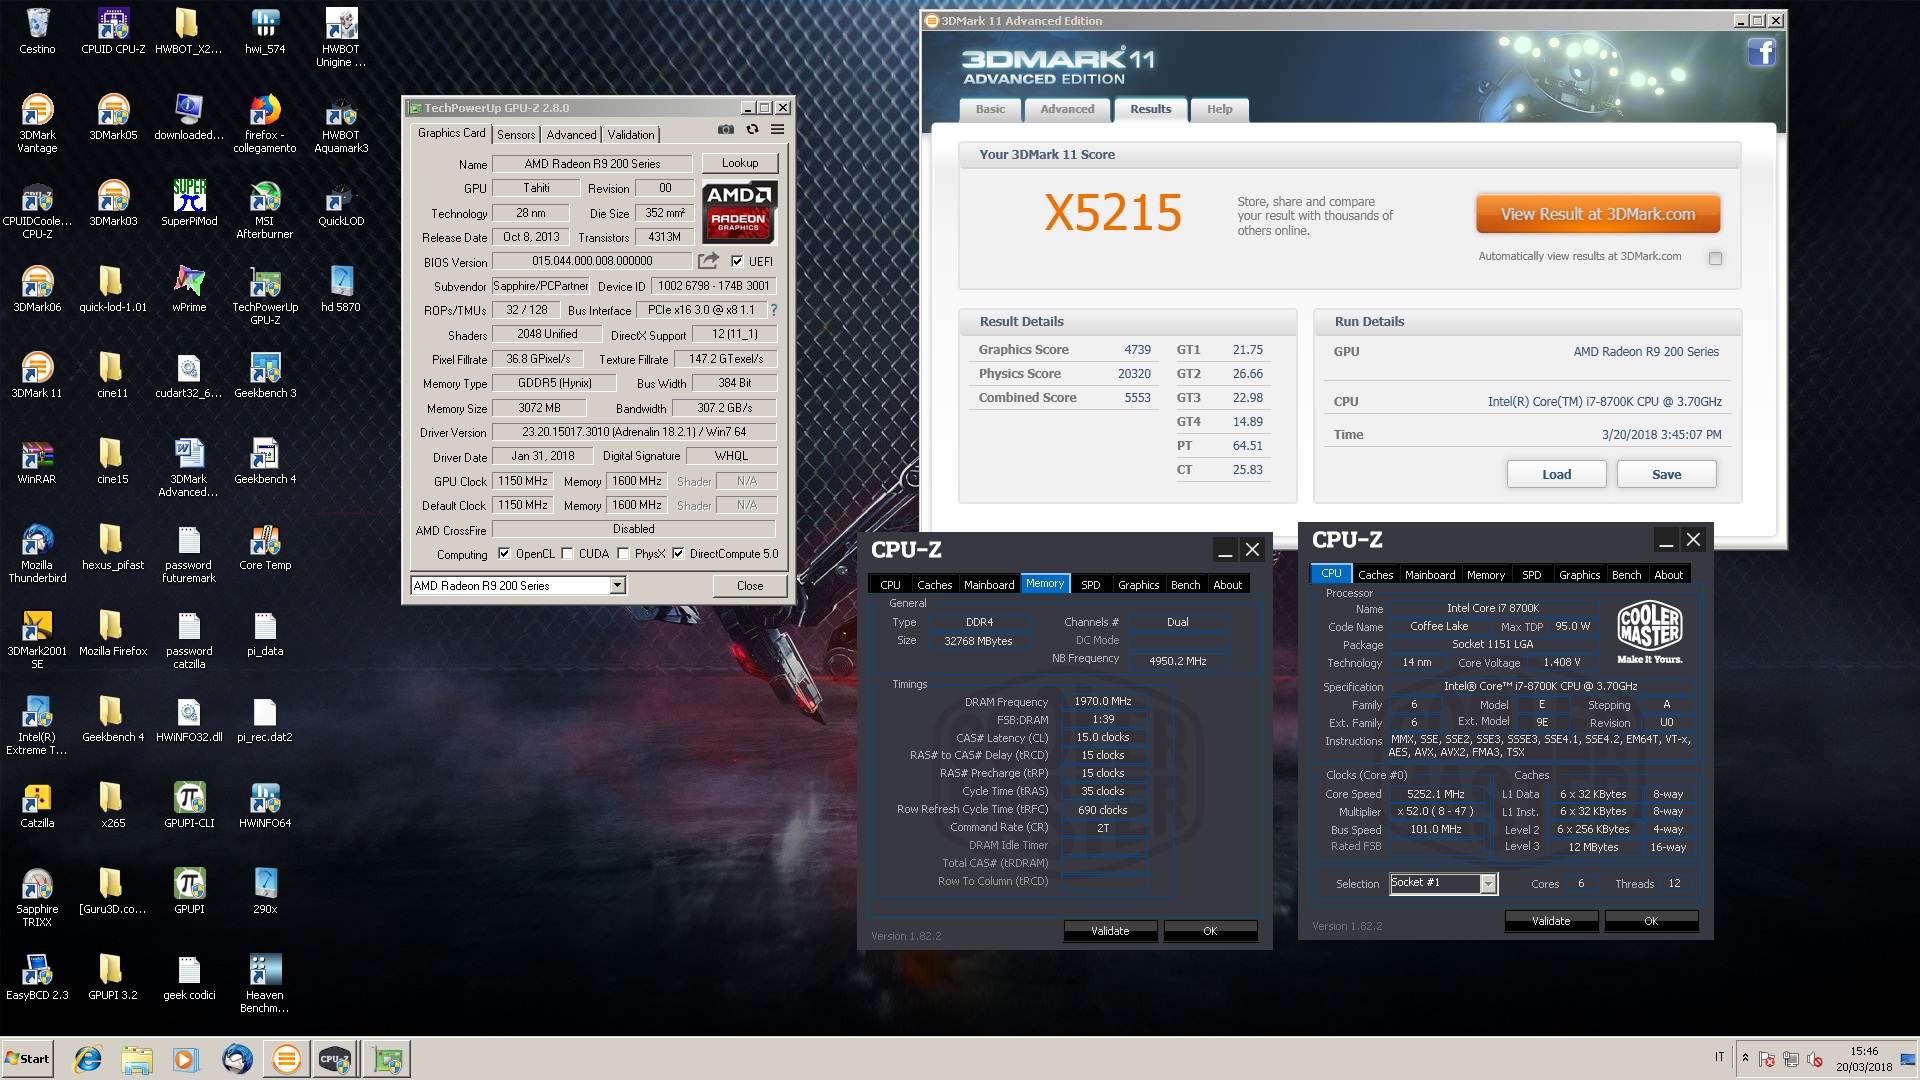Click the IT language indicator in tray

pyautogui.click(x=1720, y=1057)
